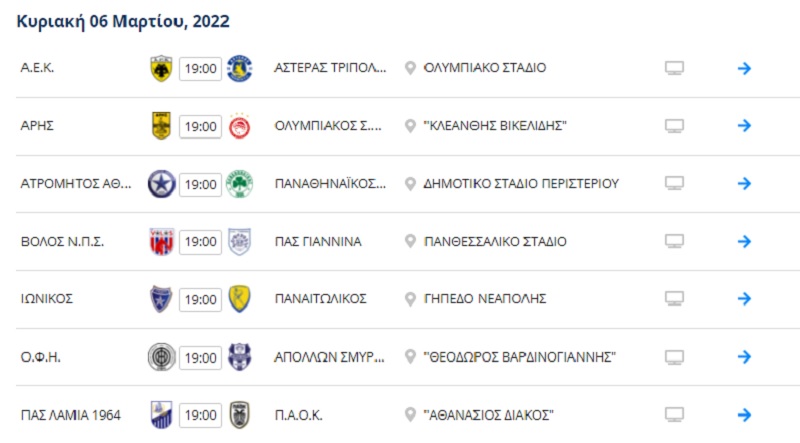
Task: Open details arrow for ΠΑΣ ΛΑΜΙΑ 1964 match
Action: coord(744,414)
